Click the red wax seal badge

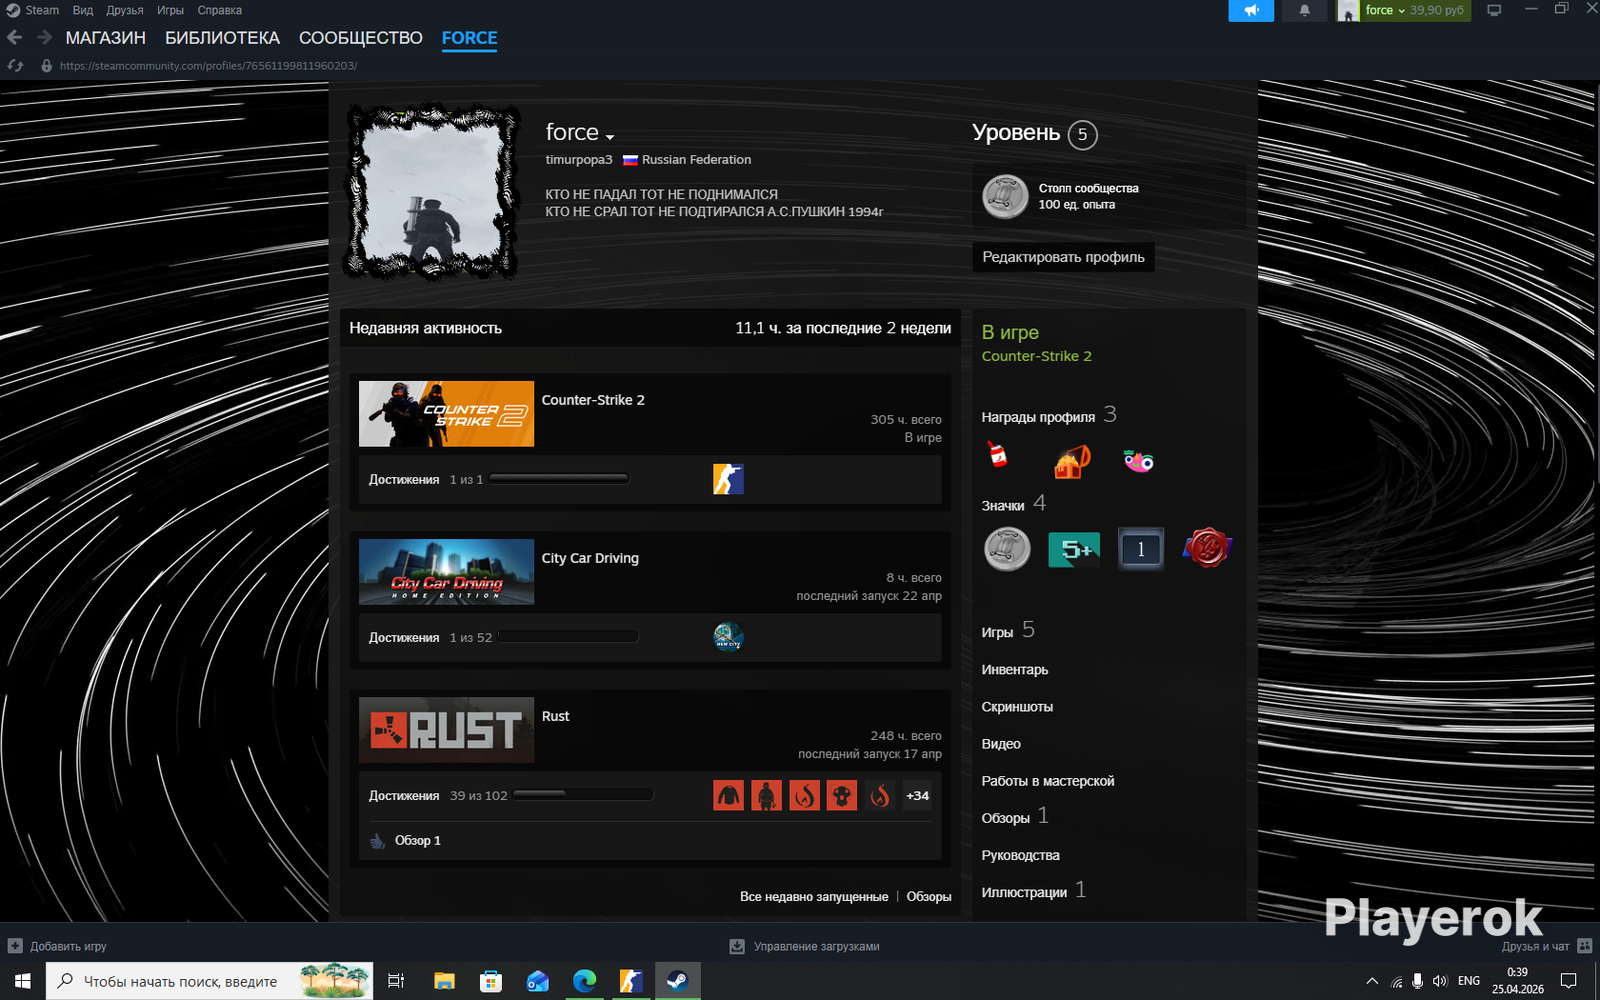click(1207, 549)
